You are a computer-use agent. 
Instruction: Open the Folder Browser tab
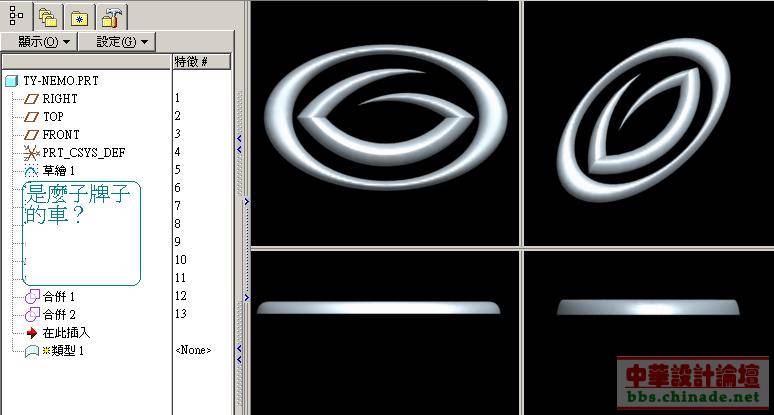(x=79, y=18)
